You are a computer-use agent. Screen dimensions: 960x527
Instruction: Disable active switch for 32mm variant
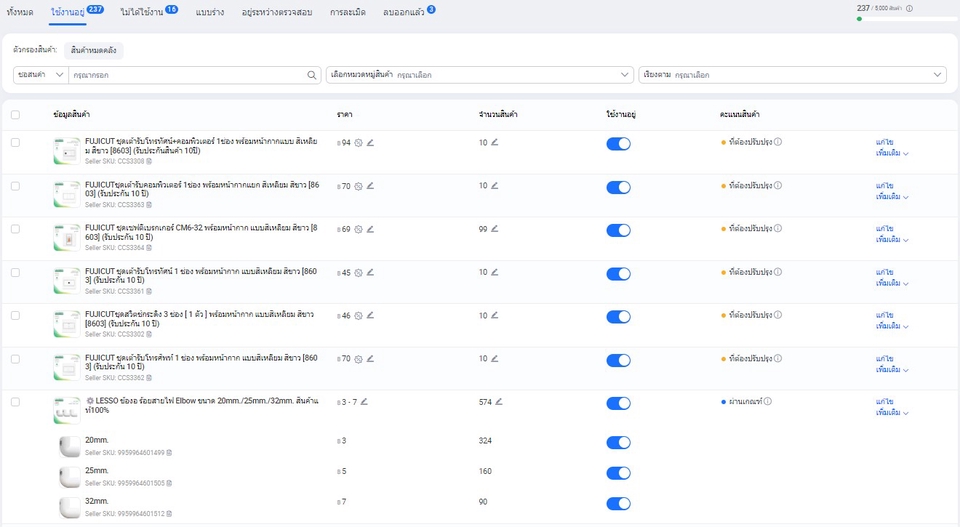pyautogui.click(x=618, y=504)
